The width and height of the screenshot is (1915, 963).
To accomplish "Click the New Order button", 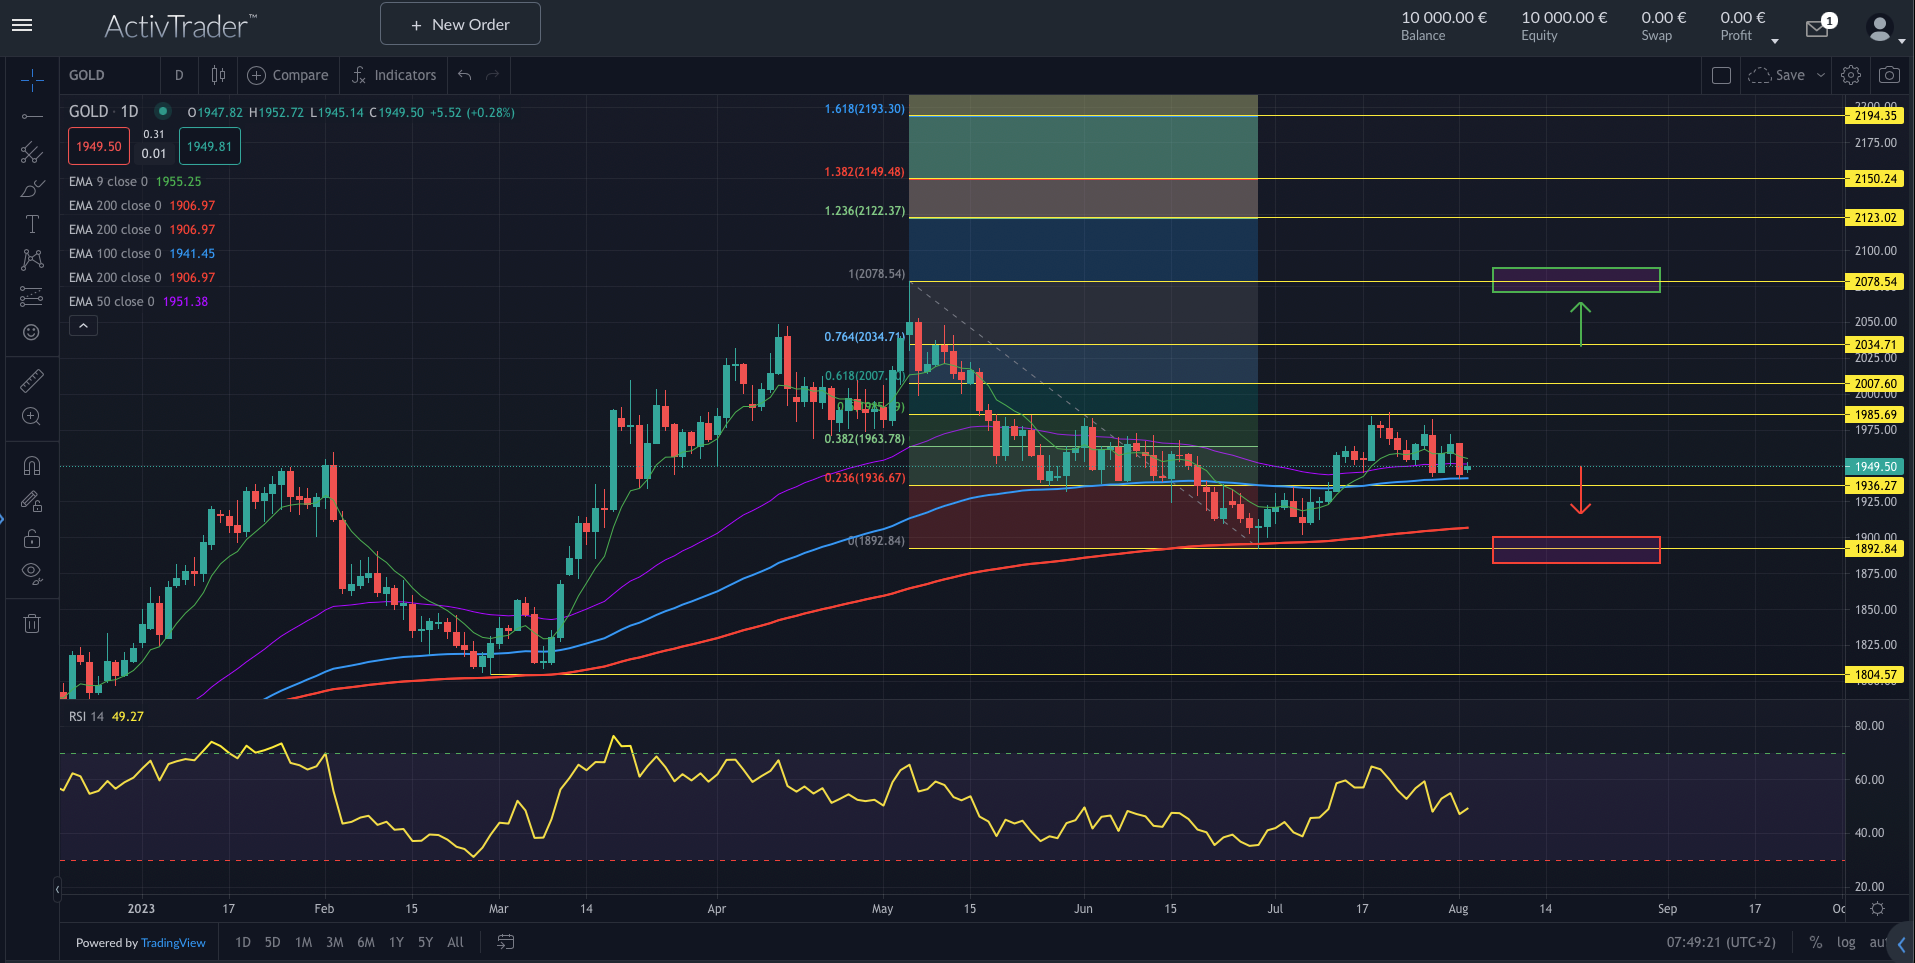I will pyautogui.click(x=459, y=23).
